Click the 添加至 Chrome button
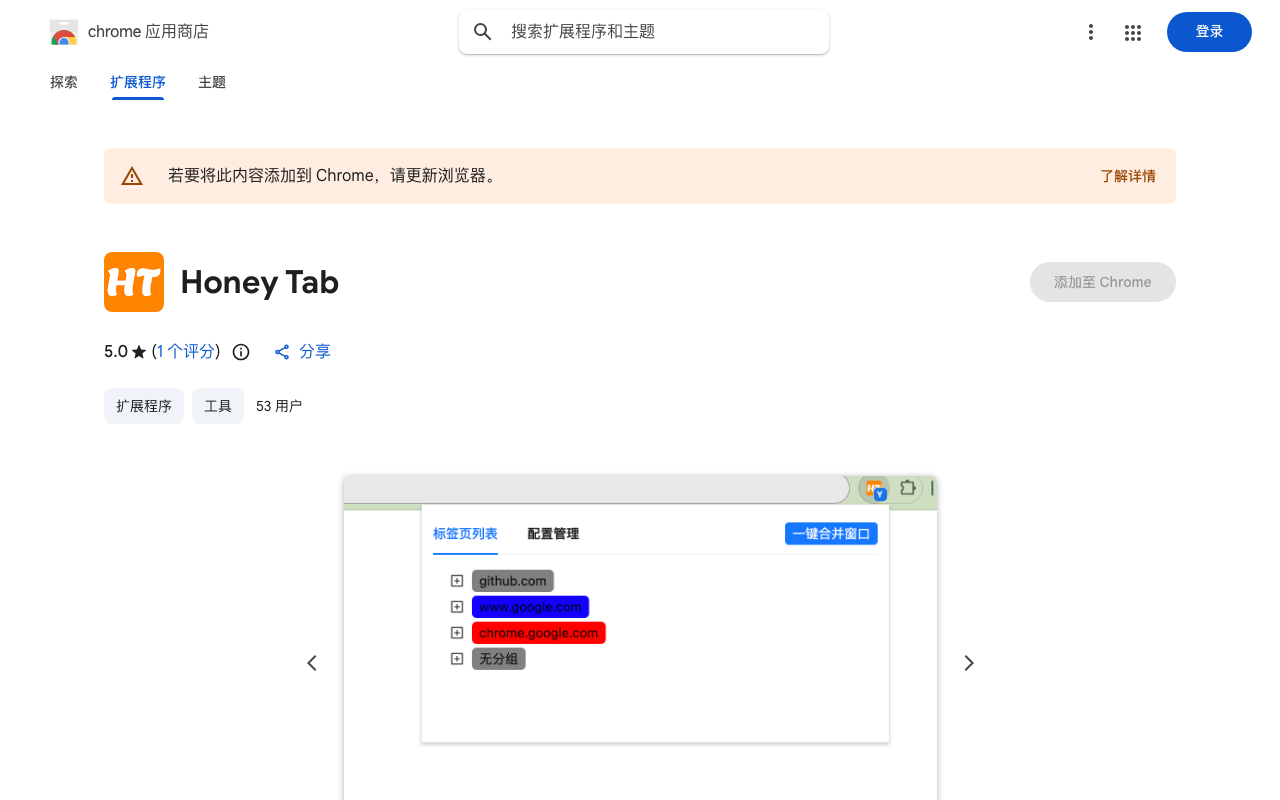1280x800 pixels. coord(1103,282)
